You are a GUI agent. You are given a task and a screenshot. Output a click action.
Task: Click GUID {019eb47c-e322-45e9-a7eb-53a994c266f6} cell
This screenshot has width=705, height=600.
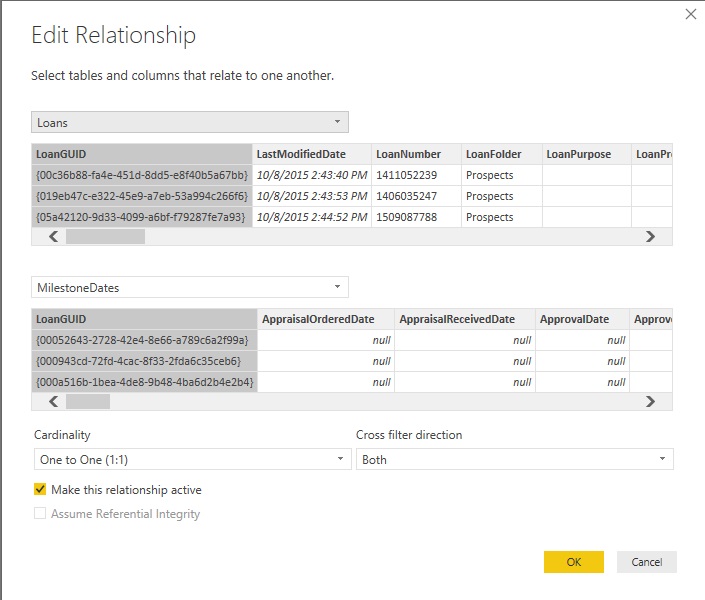pyautogui.click(x=142, y=196)
